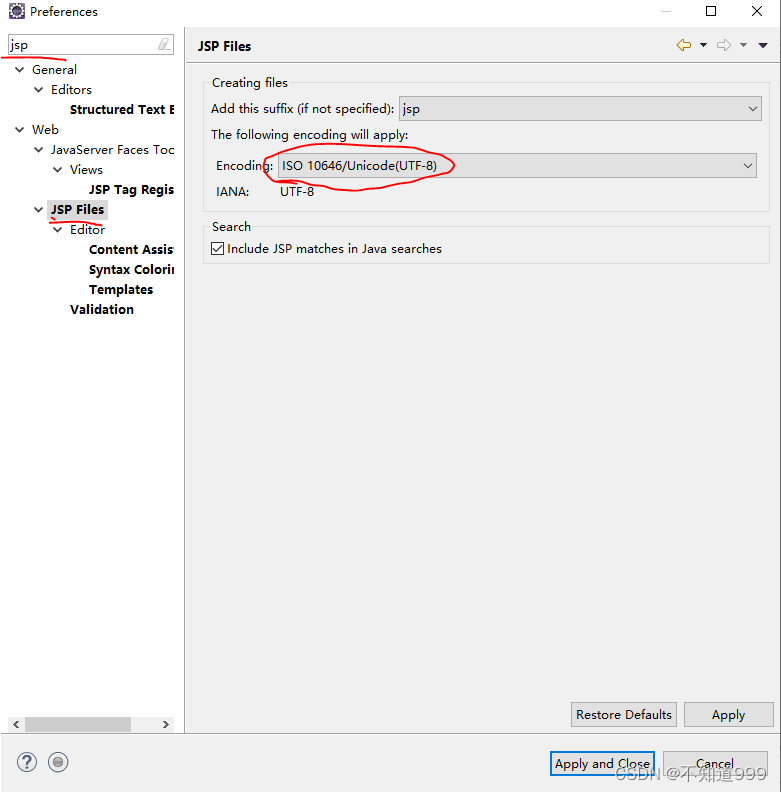The image size is (781, 792).
Task: Open the help question mark icon
Action: [27, 762]
